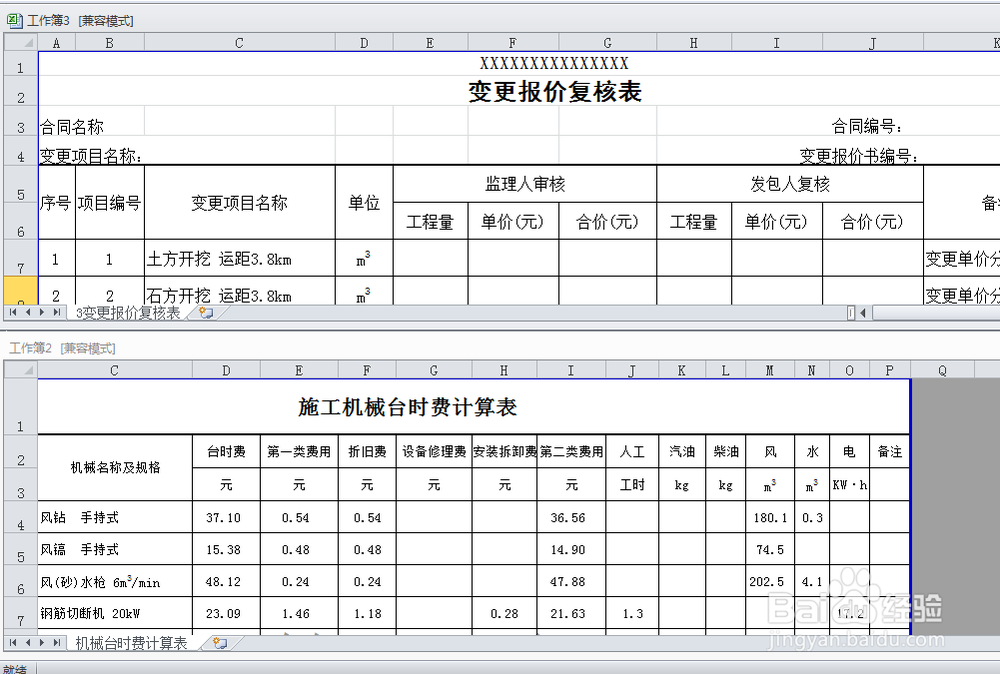Click the Excel workbook icon beside 工作簿2 title

[x=8, y=347]
